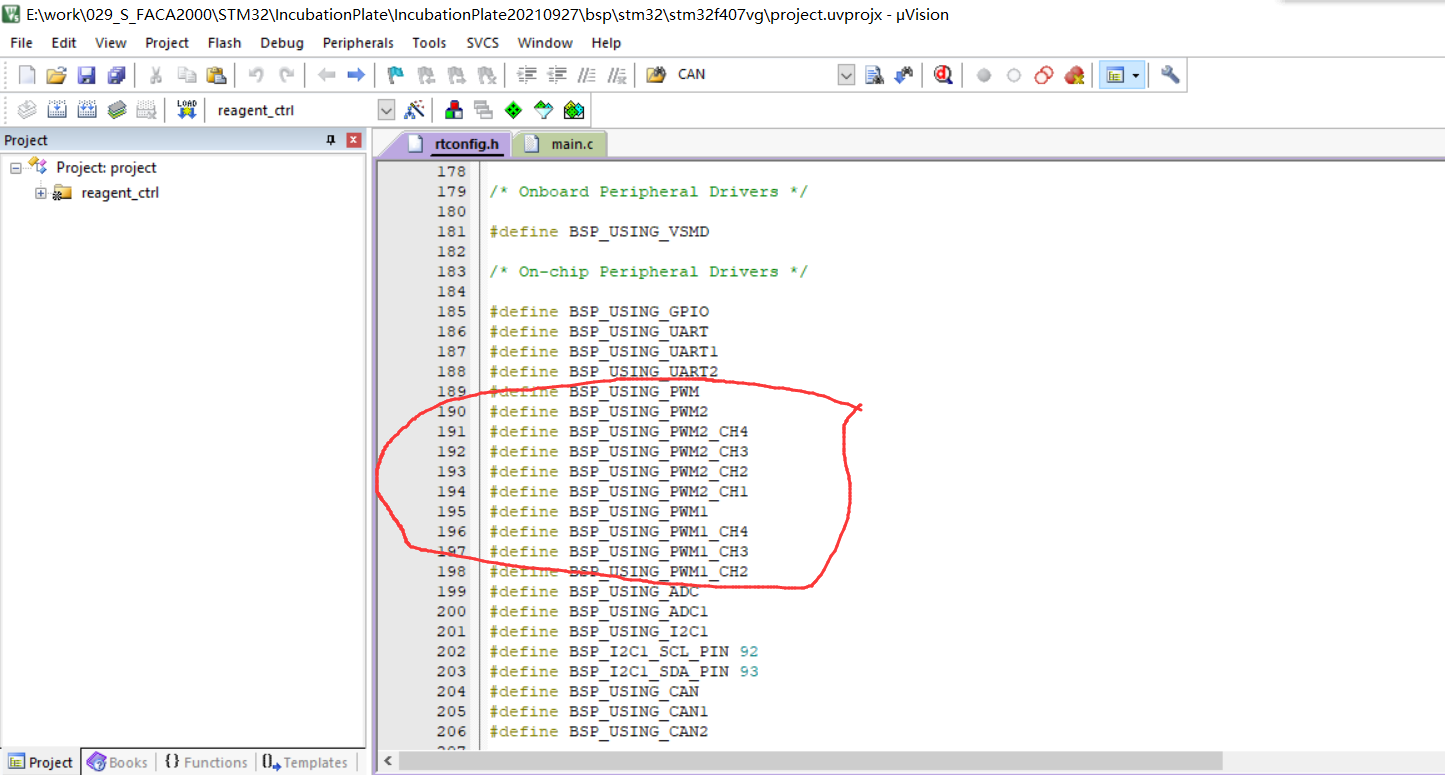Image resolution: width=1445 pixels, height=775 pixels.
Task: Click the editor horizontal scrollbar
Action: point(800,762)
